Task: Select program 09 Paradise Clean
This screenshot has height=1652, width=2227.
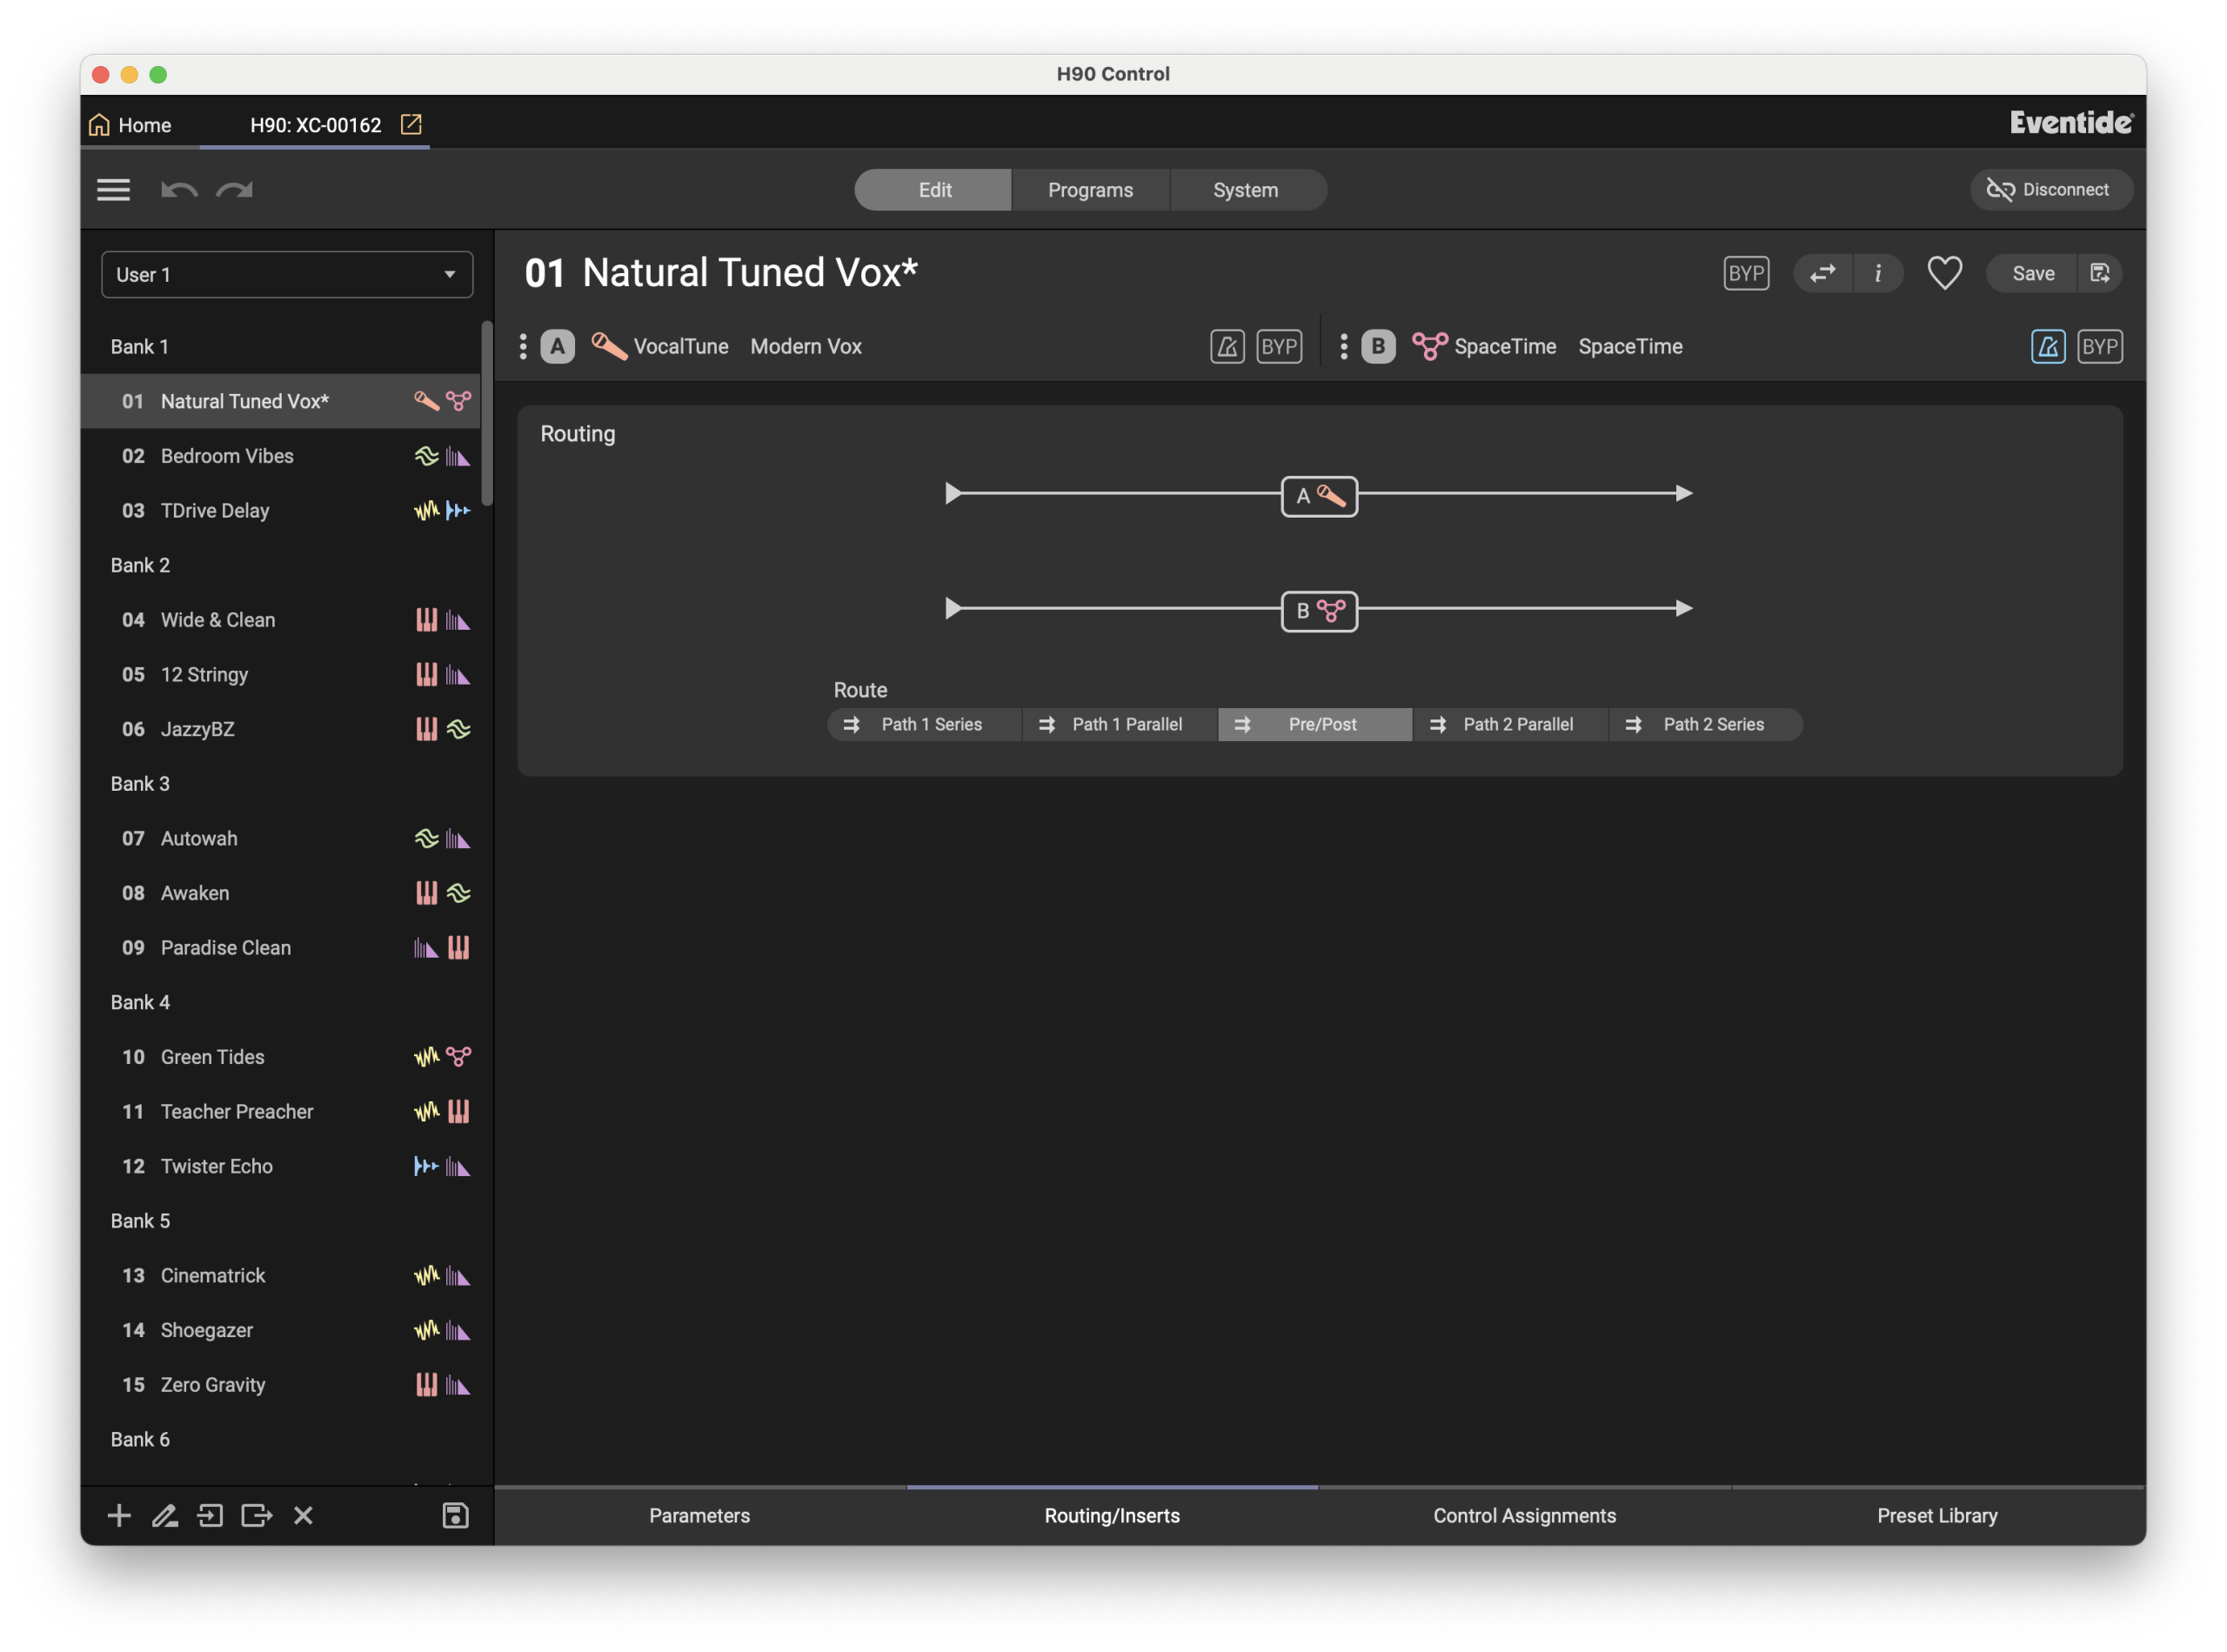Action: (281, 948)
